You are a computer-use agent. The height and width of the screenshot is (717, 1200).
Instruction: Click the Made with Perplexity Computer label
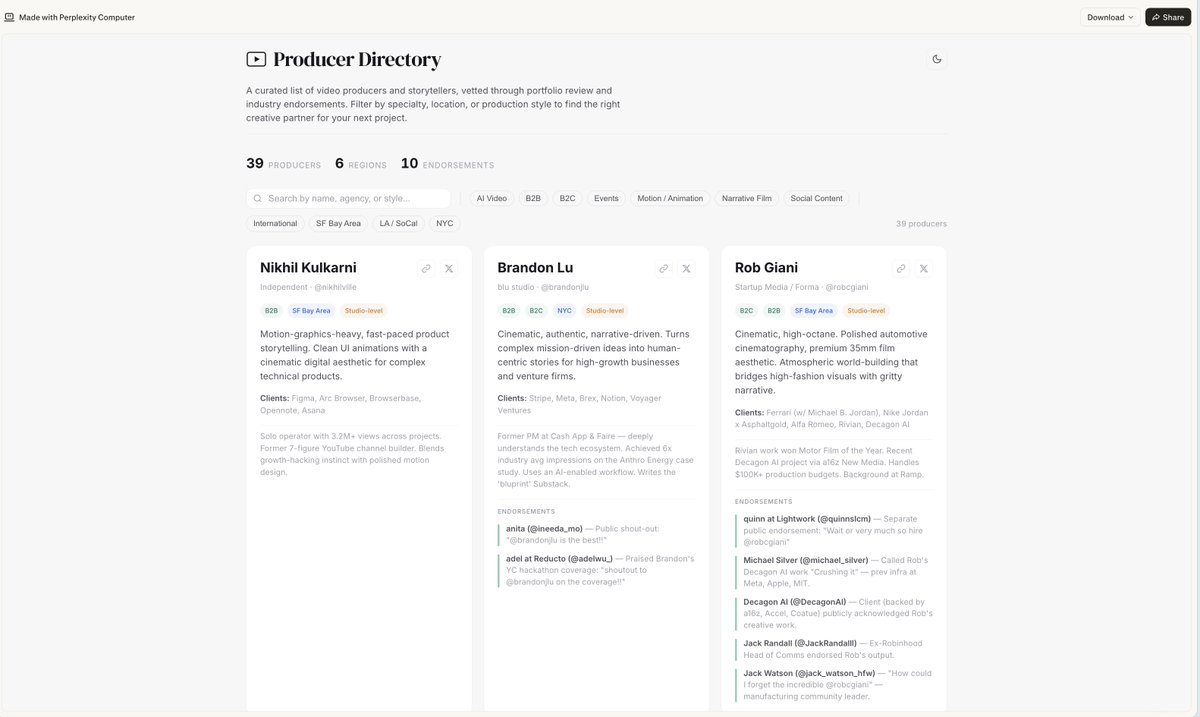77,17
